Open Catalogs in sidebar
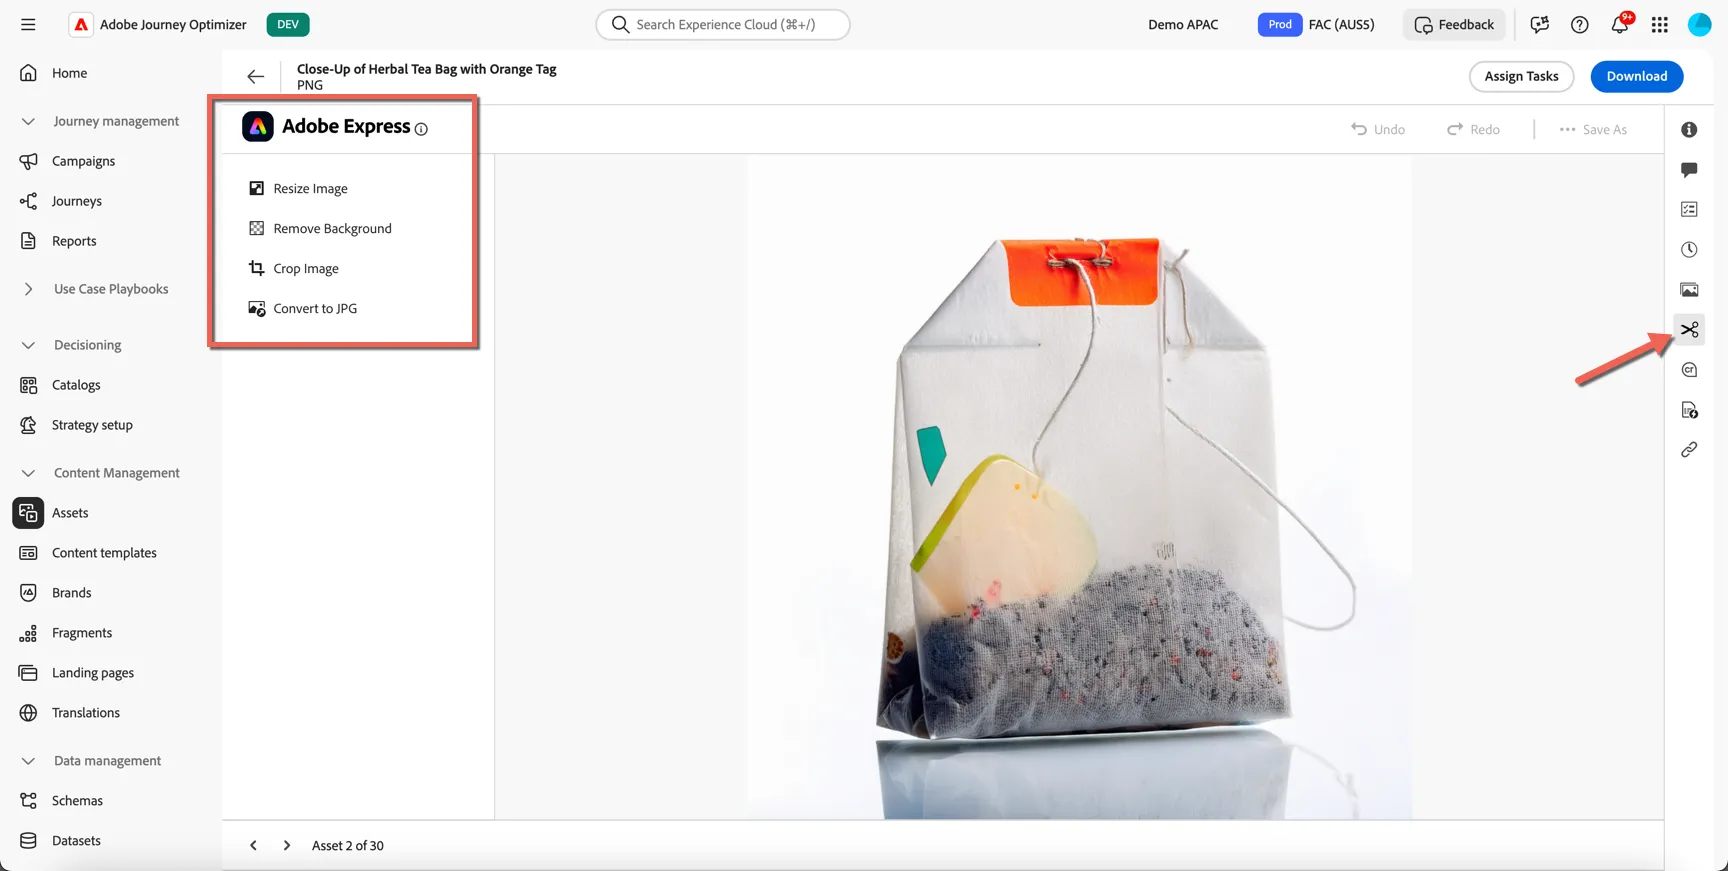Image resolution: width=1728 pixels, height=871 pixels. (x=76, y=385)
